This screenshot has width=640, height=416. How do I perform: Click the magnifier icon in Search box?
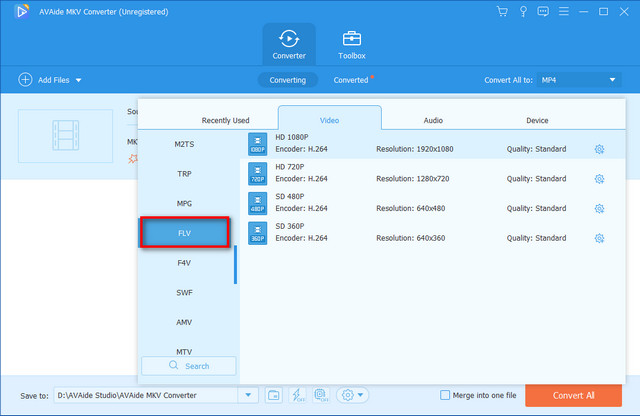point(173,365)
